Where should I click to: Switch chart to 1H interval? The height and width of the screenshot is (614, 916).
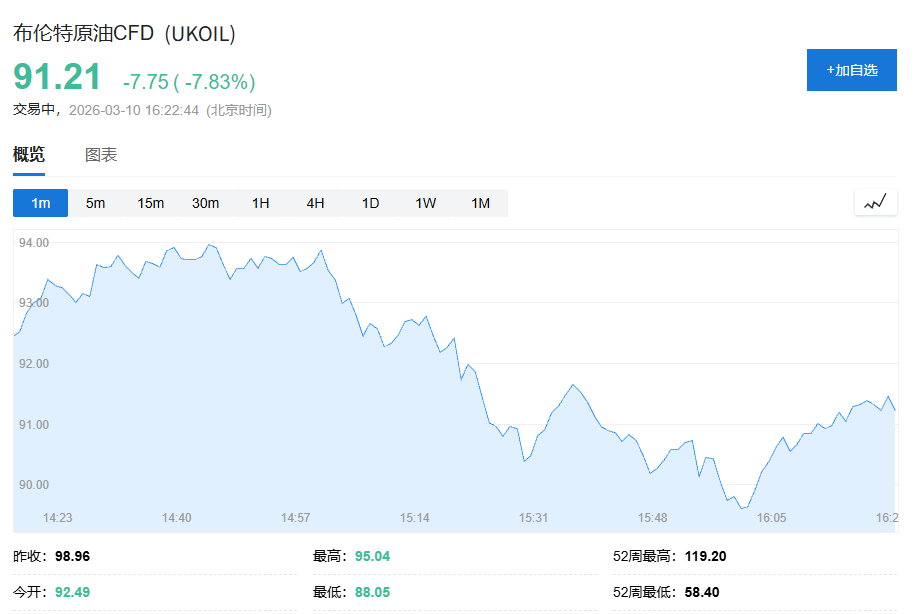coord(260,202)
